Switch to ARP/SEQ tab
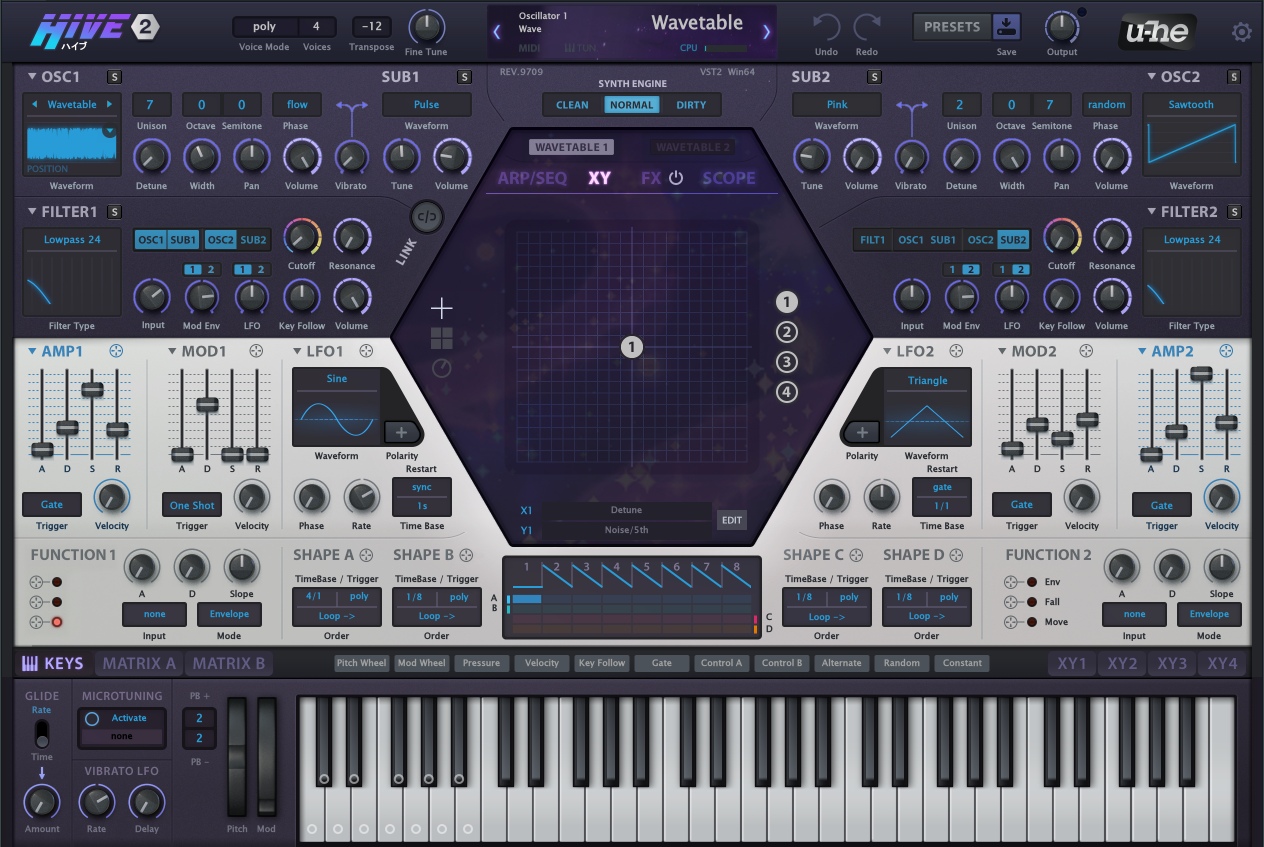This screenshot has height=847, width=1264. (532, 178)
